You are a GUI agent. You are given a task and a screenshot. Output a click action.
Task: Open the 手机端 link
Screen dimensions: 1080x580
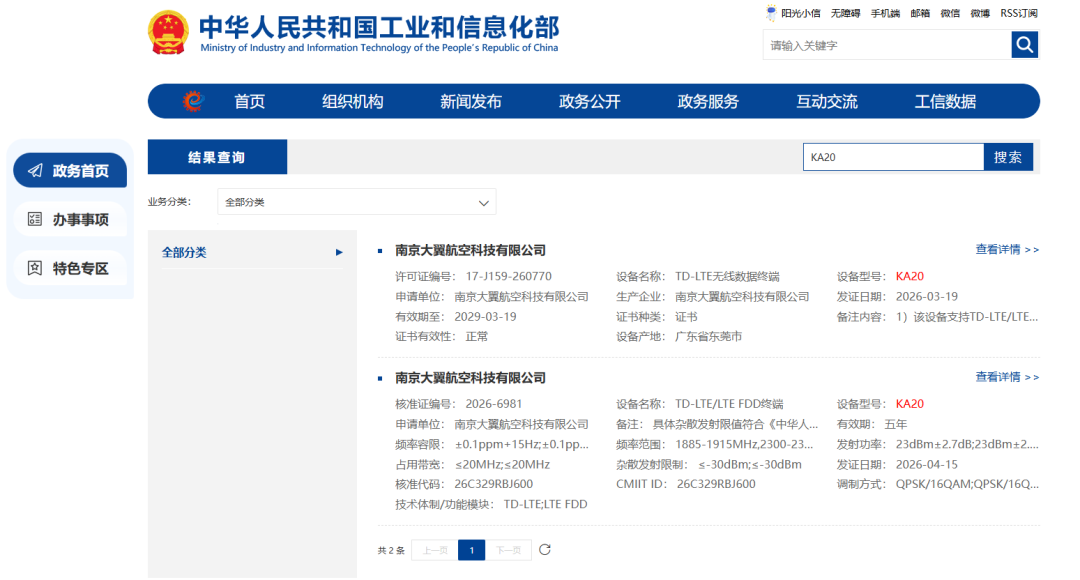[x=885, y=13]
